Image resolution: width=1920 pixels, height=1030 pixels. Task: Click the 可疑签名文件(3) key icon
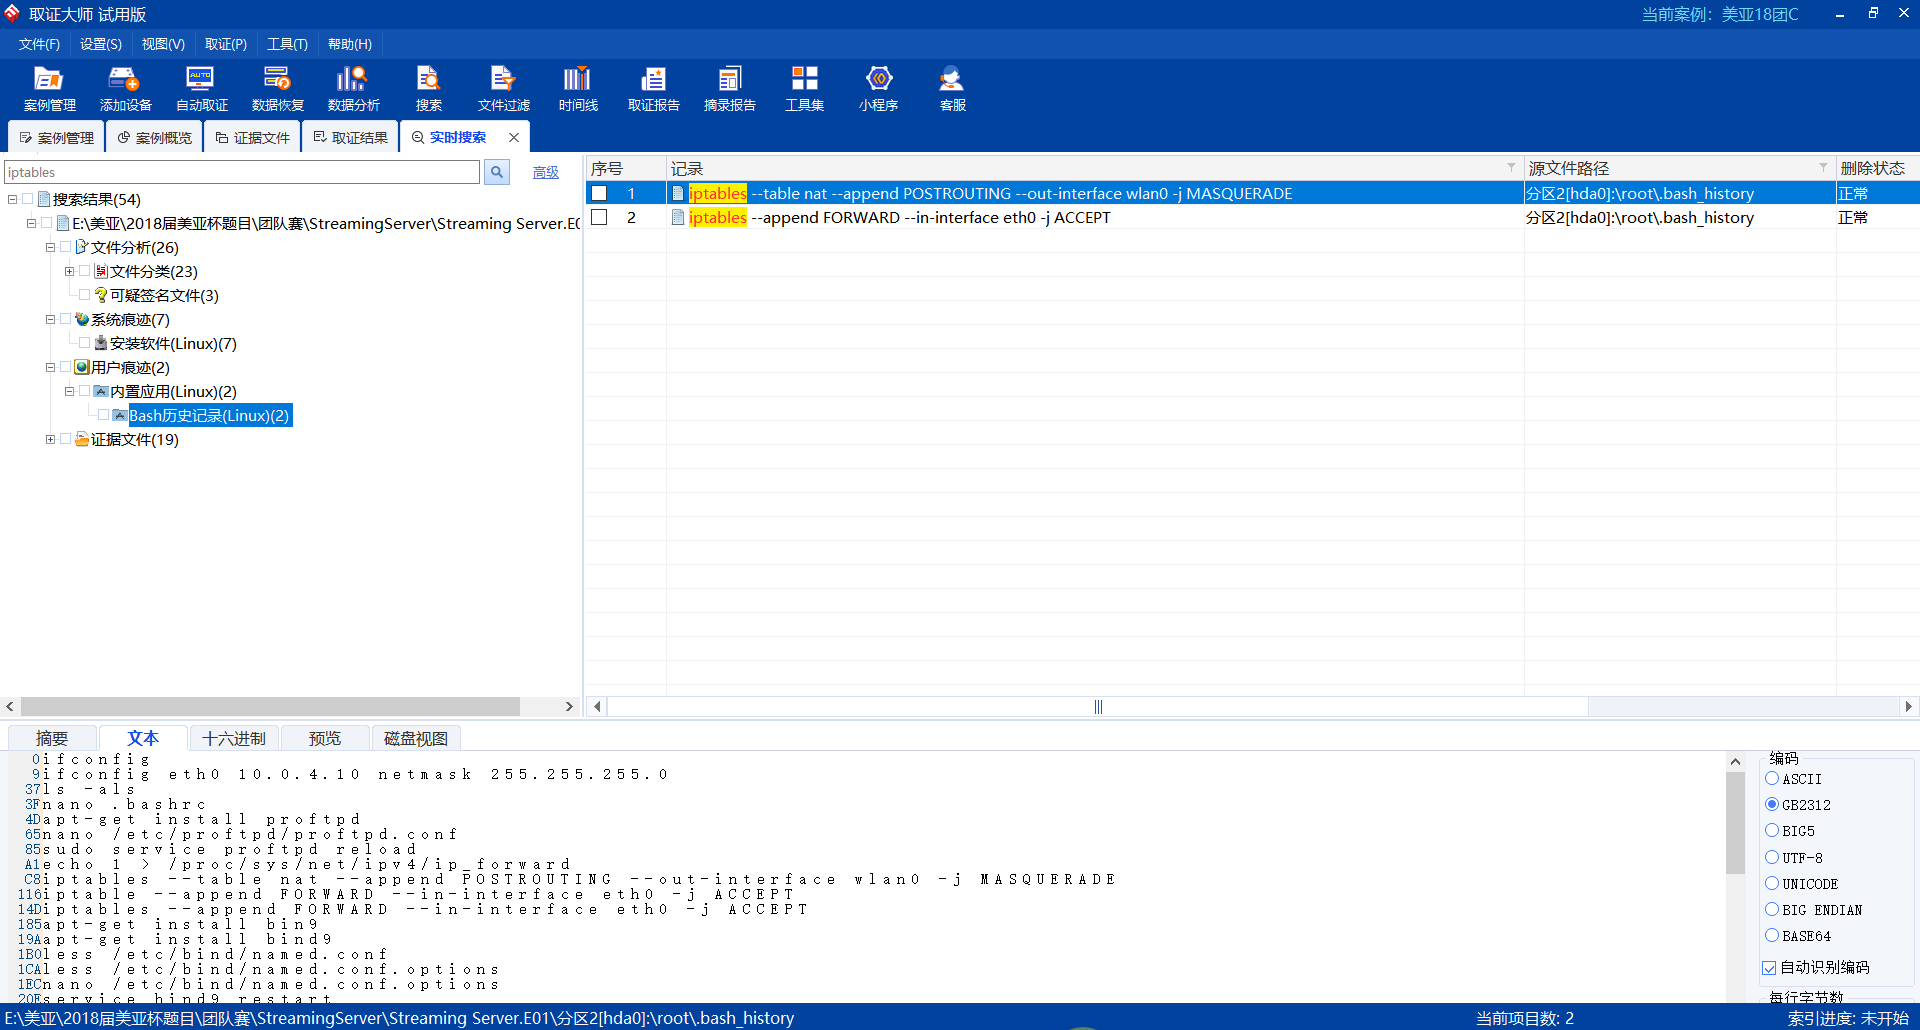point(101,295)
